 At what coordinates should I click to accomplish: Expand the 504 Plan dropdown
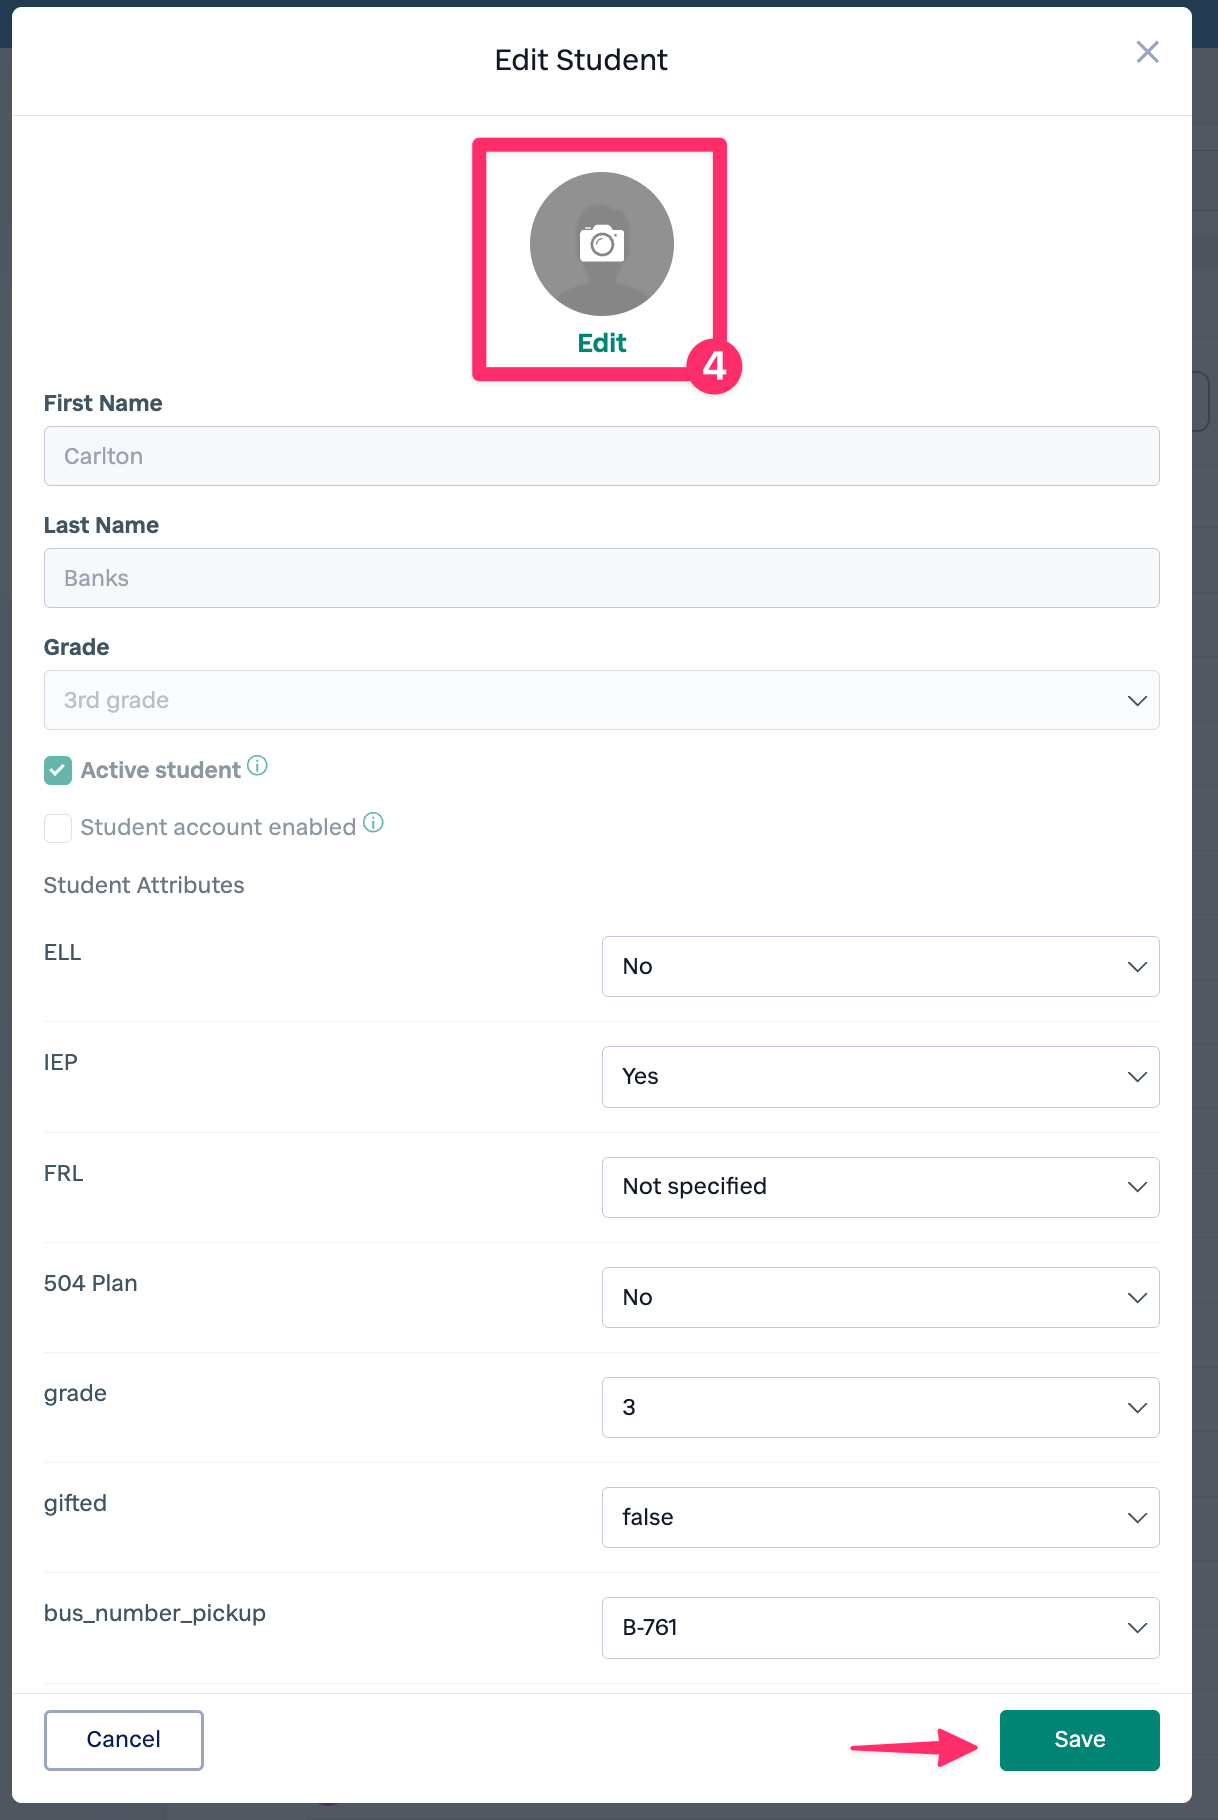[880, 1297]
